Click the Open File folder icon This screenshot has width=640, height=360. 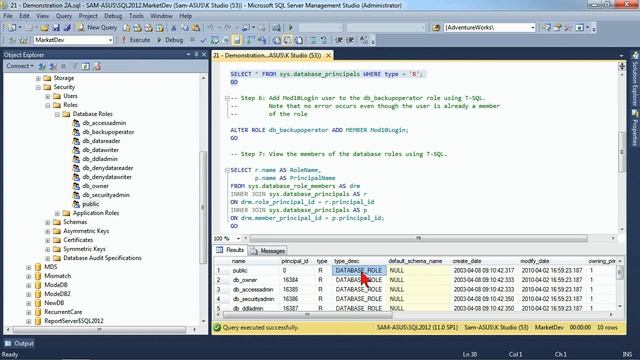(44, 28)
